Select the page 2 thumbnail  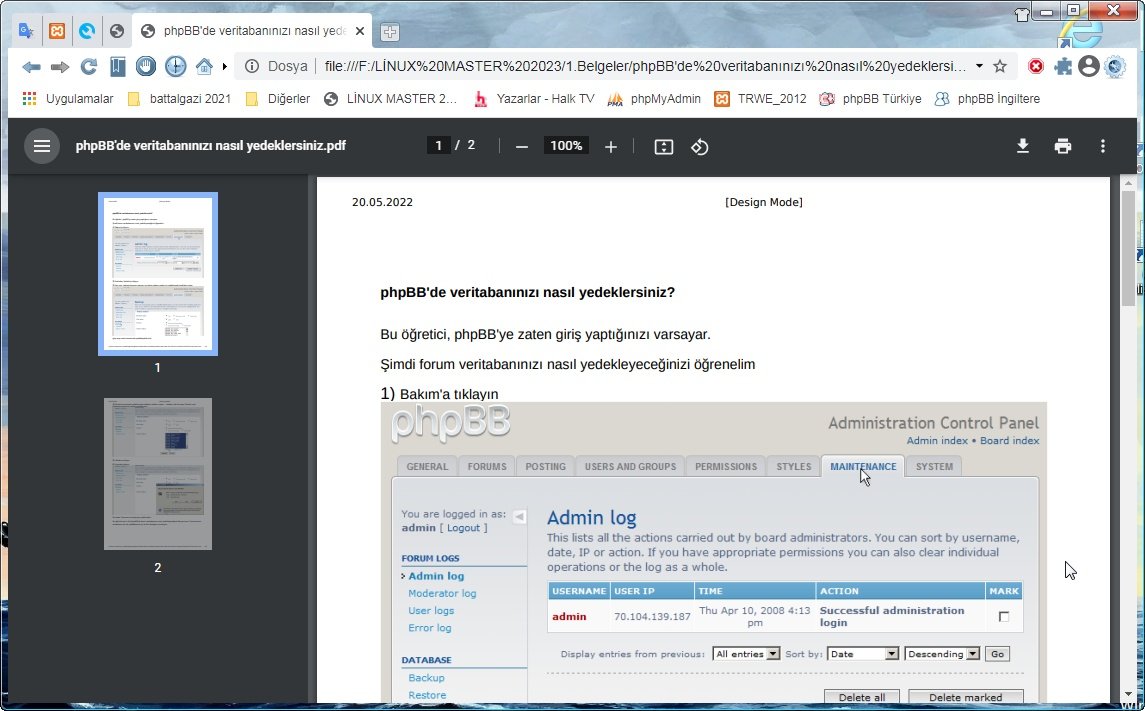pyautogui.click(x=158, y=474)
